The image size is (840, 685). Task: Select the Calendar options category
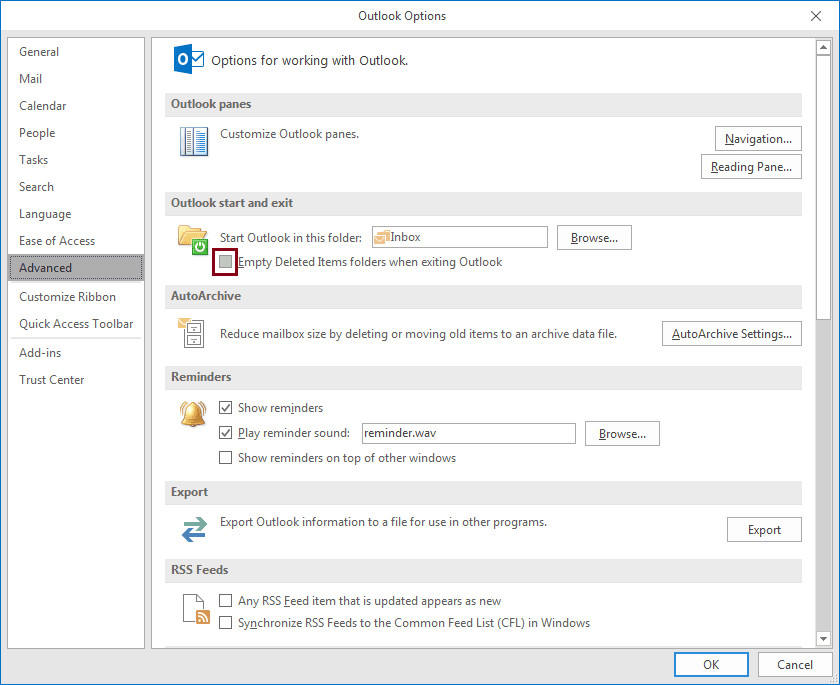click(76, 106)
